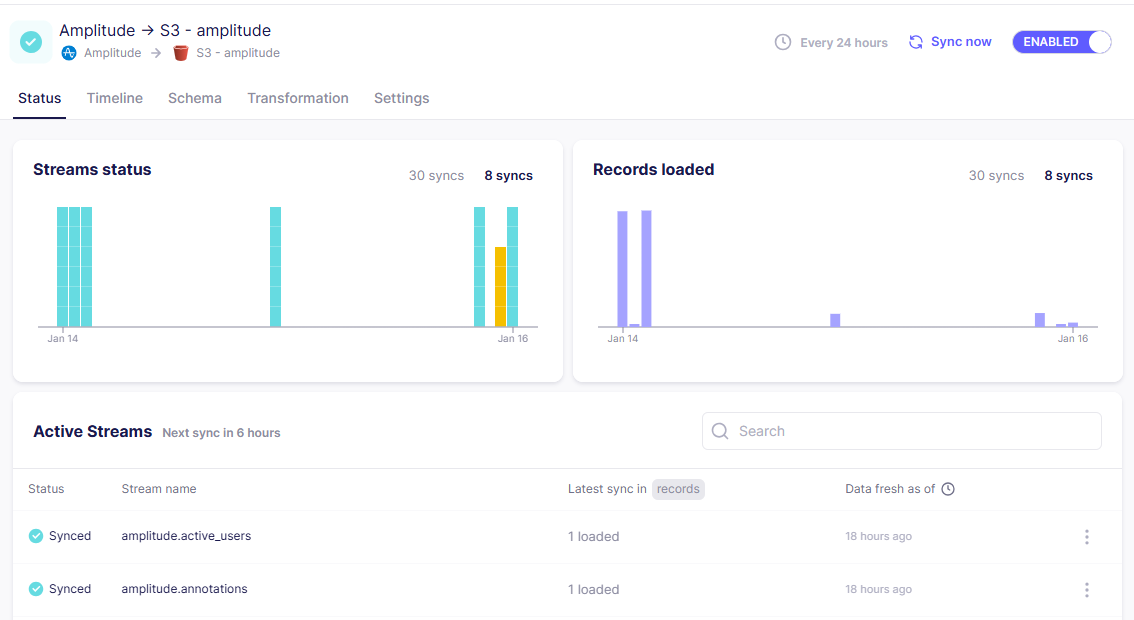Switch to the Timeline tab
This screenshot has width=1134, height=620.
point(115,98)
